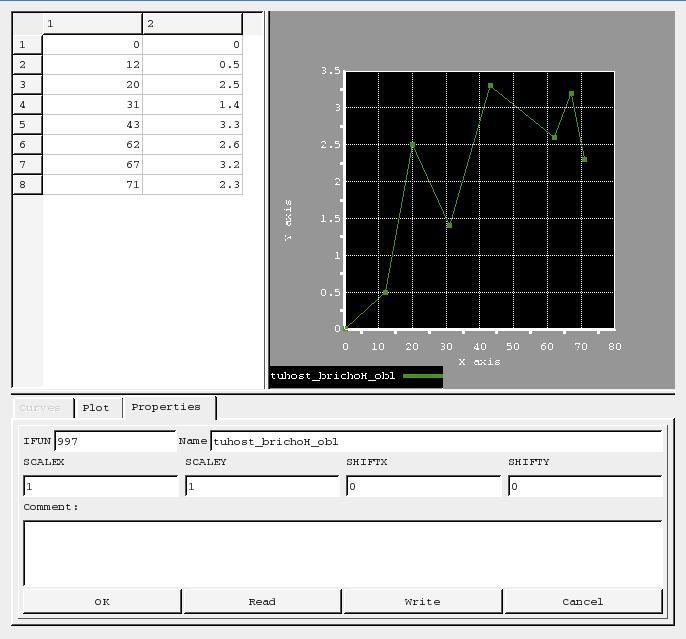The height and width of the screenshot is (639, 686).
Task: Click the plot data point at x=31
Action: [449, 225]
